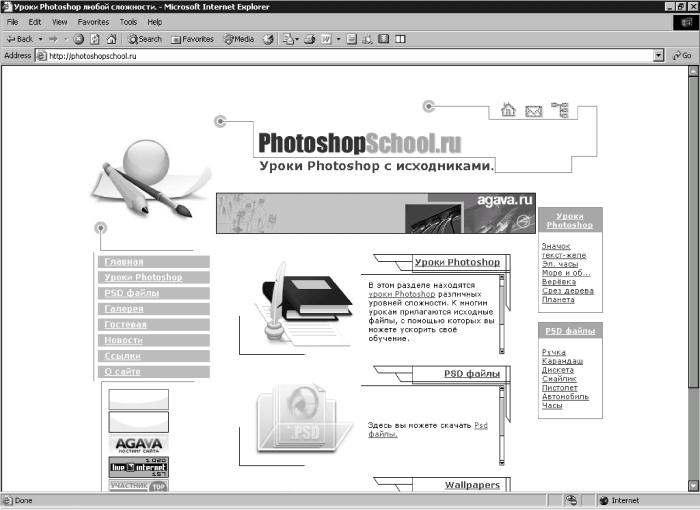Open the dropdown next to Word edit icon
700x510 pixels.
pyautogui.click(x=338, y=39)
